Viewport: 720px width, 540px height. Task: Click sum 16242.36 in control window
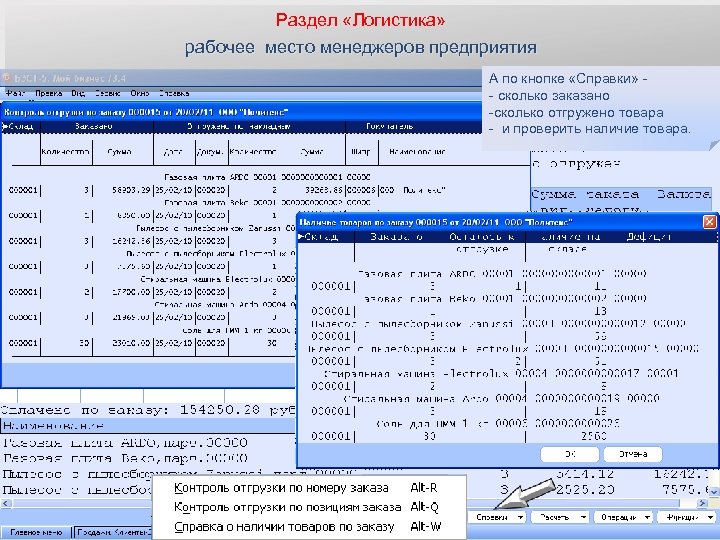[x=131, y=241]
